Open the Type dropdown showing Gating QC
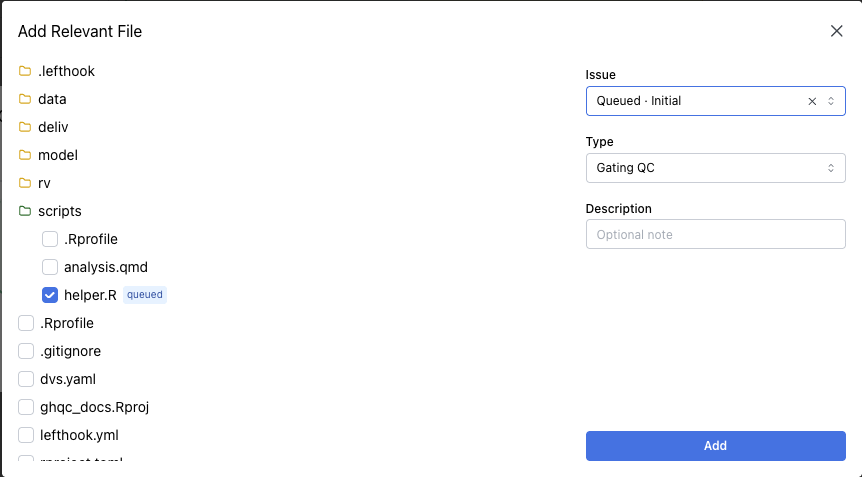862x477 pixels. coord(715,168)
